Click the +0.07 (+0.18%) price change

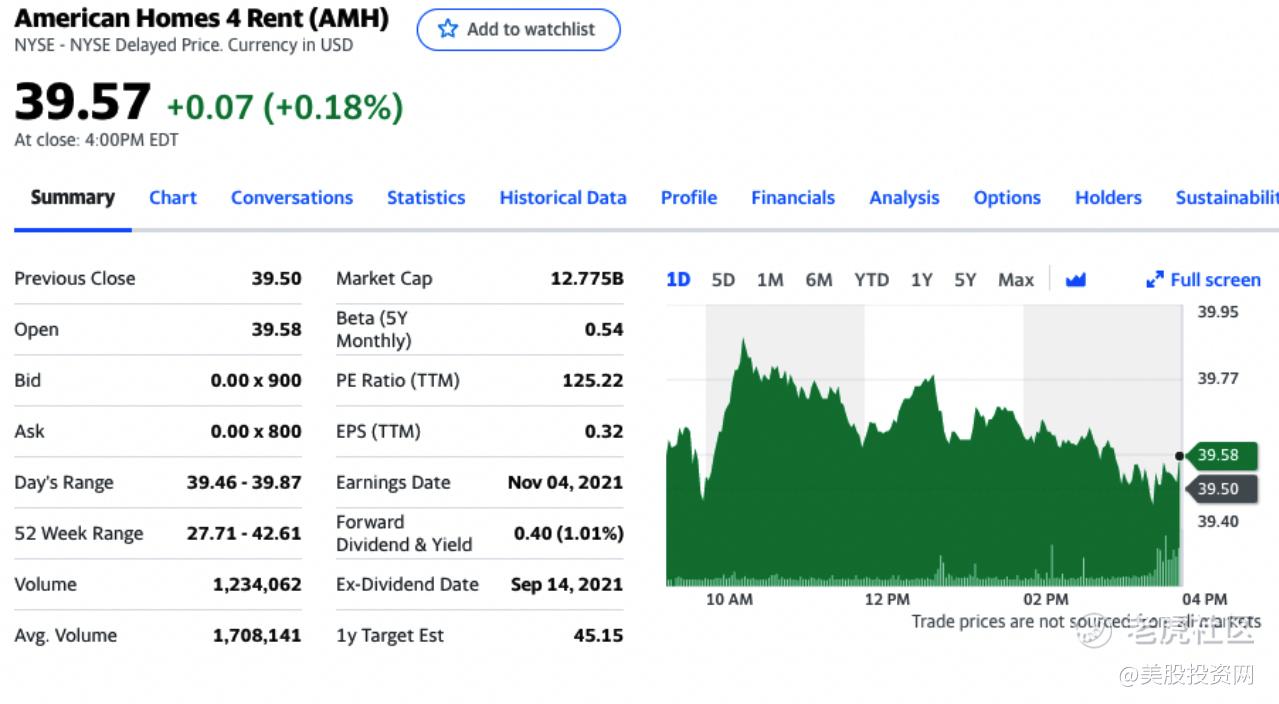tap(285, 106)
